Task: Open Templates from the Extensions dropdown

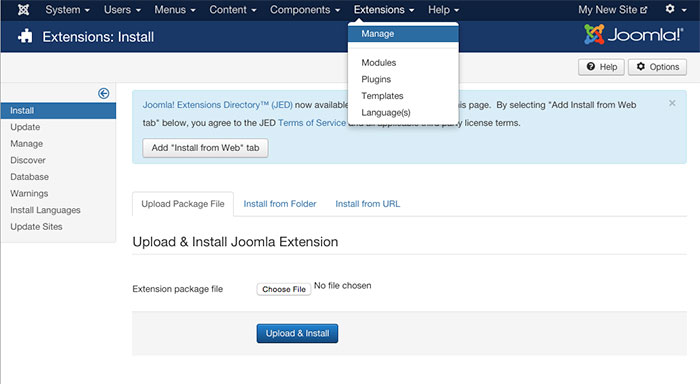Action: click(382, 96)
